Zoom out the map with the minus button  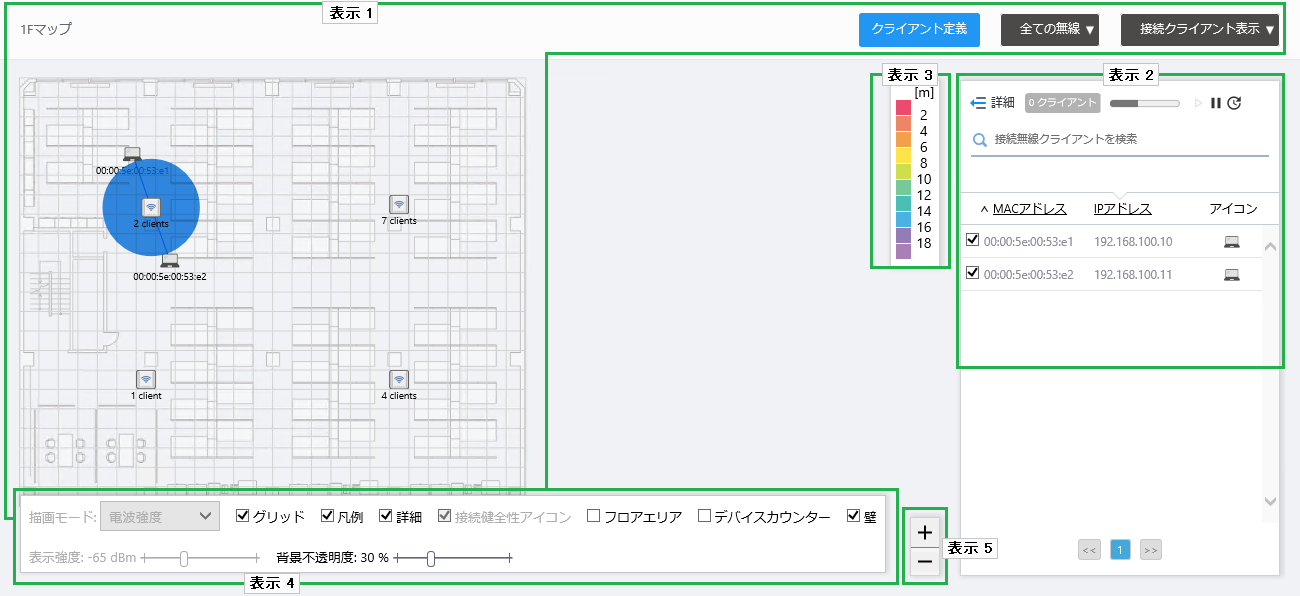(x=925, y=562)
